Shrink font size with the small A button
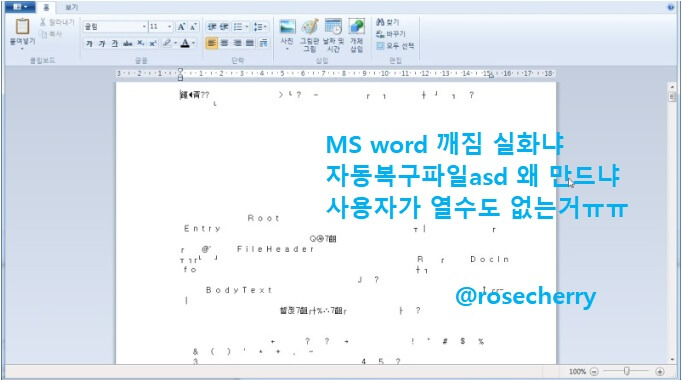Image resolution: width=682 pixels, height=380 pixels. pyautogui.click(x=194, y=27)
